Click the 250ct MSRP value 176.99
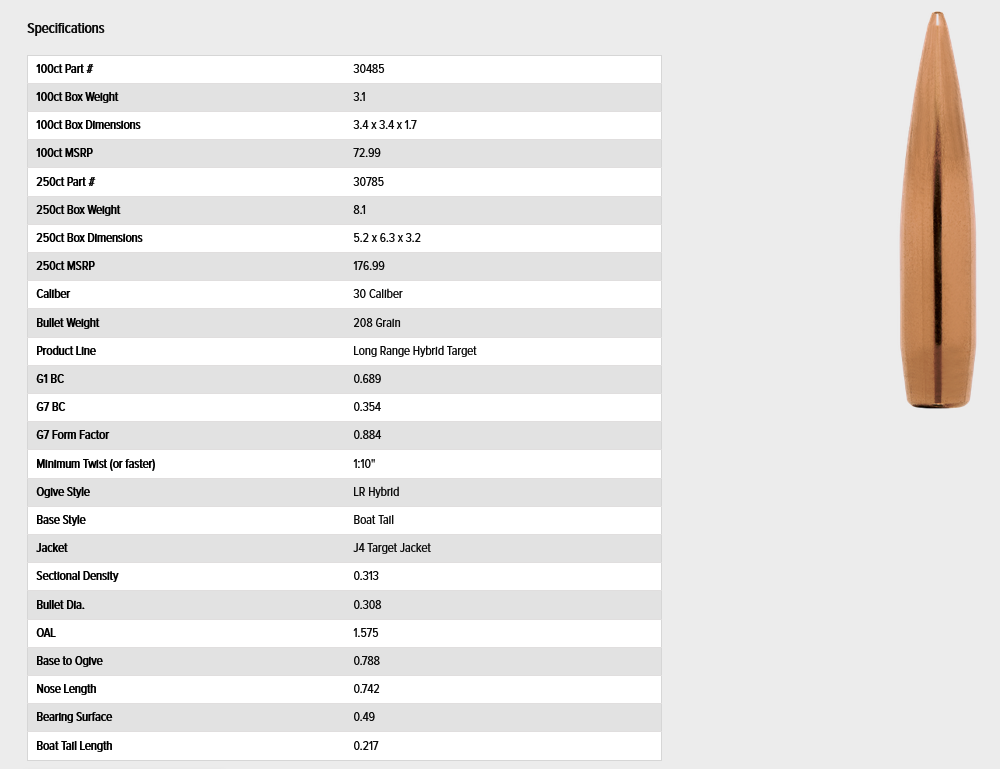Image resolution: width=1000 pixels, height=769 pixels. click(369, 266)
